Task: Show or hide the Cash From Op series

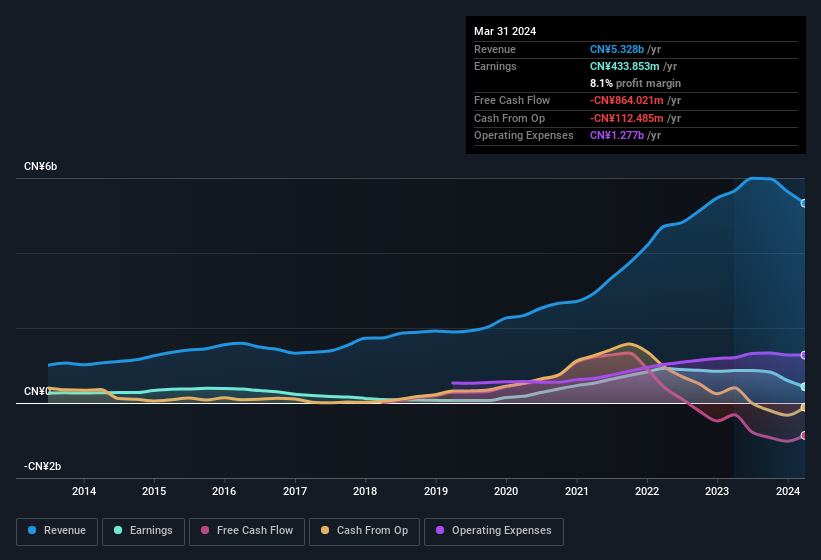Action: pyautogui.click(x=363, y=531)
